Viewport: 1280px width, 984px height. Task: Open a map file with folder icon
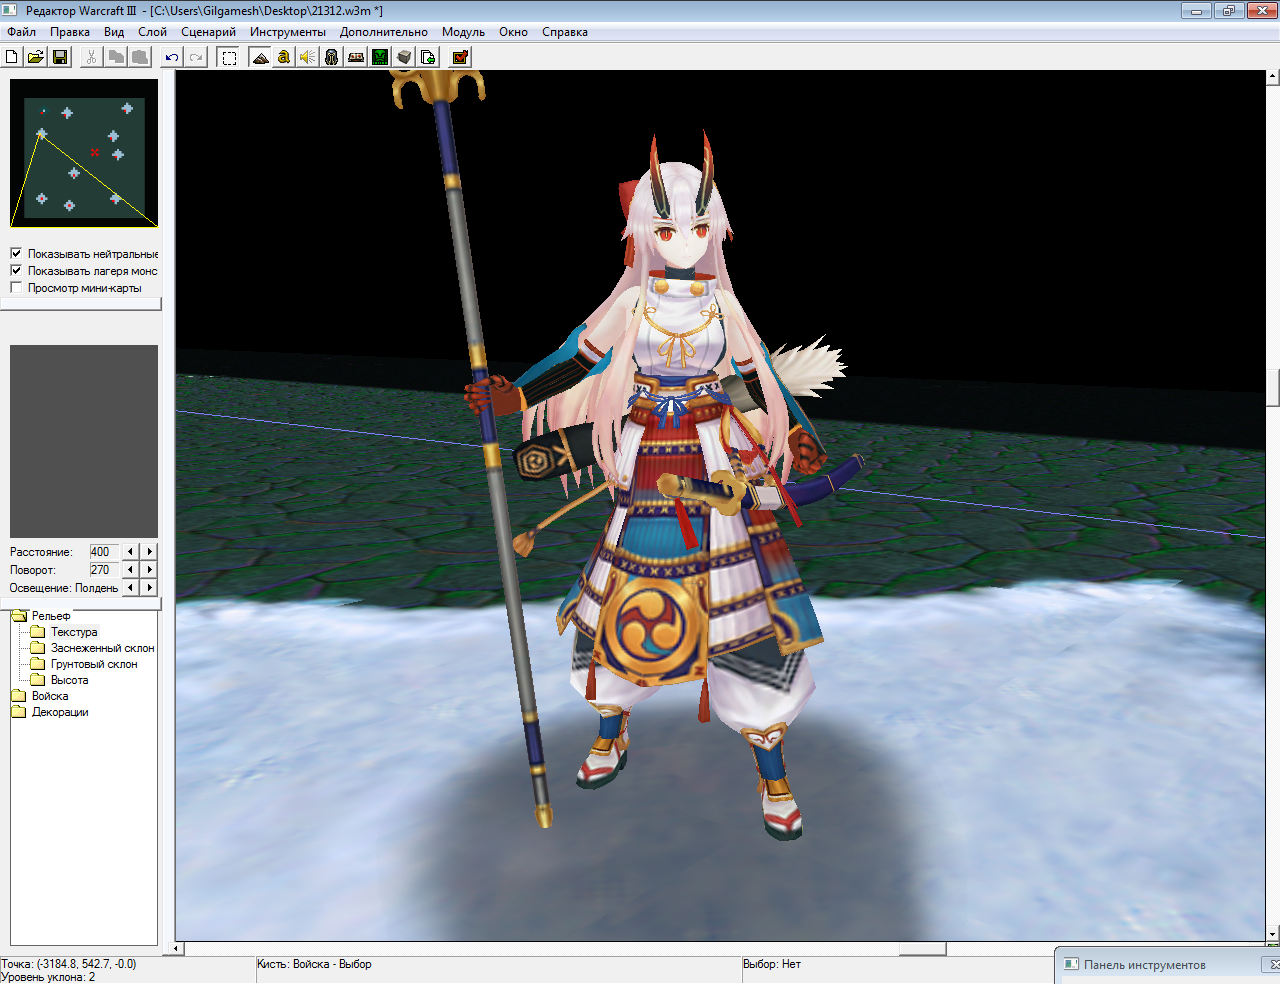click(36, 57)
